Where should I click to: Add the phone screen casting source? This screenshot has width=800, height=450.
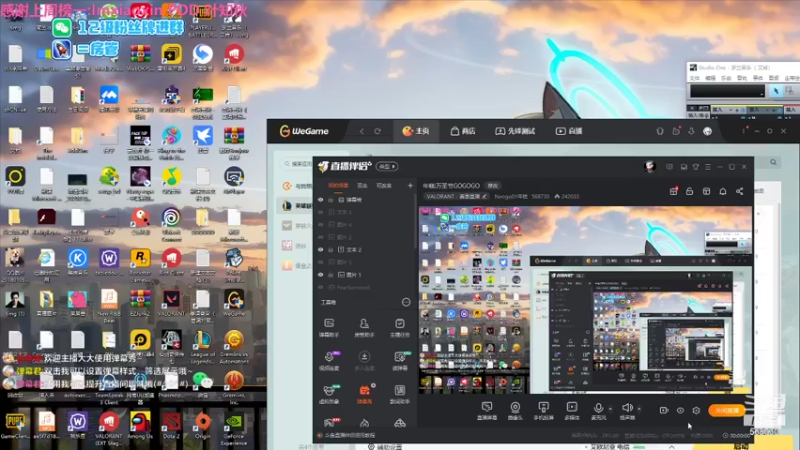click(x=543, y=411)
